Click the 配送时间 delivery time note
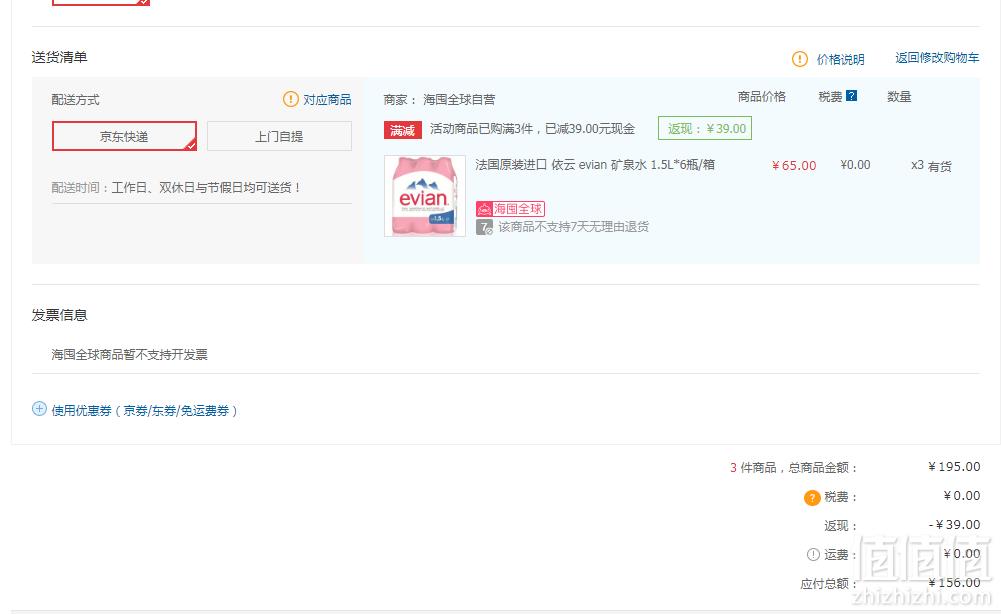The width and height of the screenshot is (1001, 614). tap(176, 188)
